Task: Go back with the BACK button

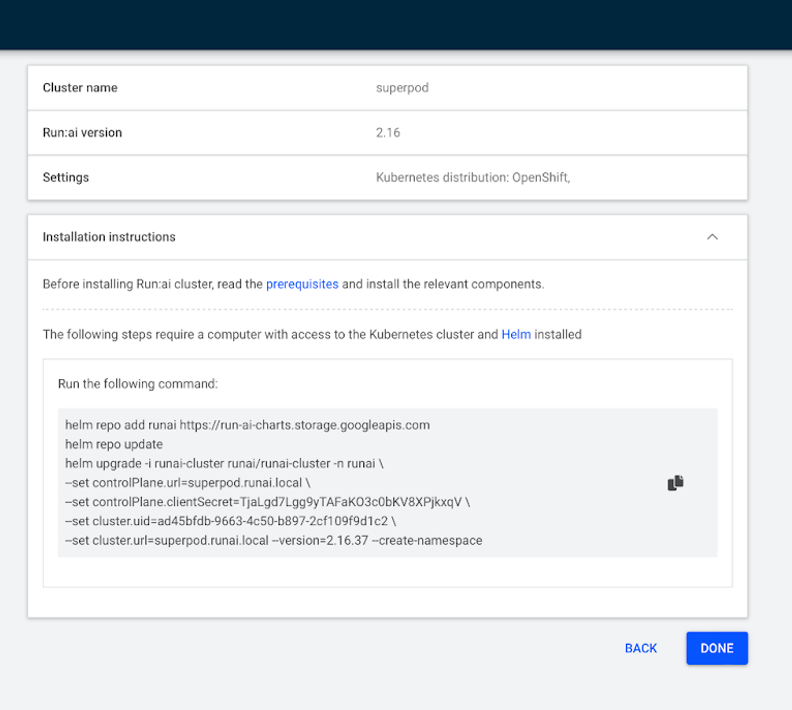Action: 641,648
